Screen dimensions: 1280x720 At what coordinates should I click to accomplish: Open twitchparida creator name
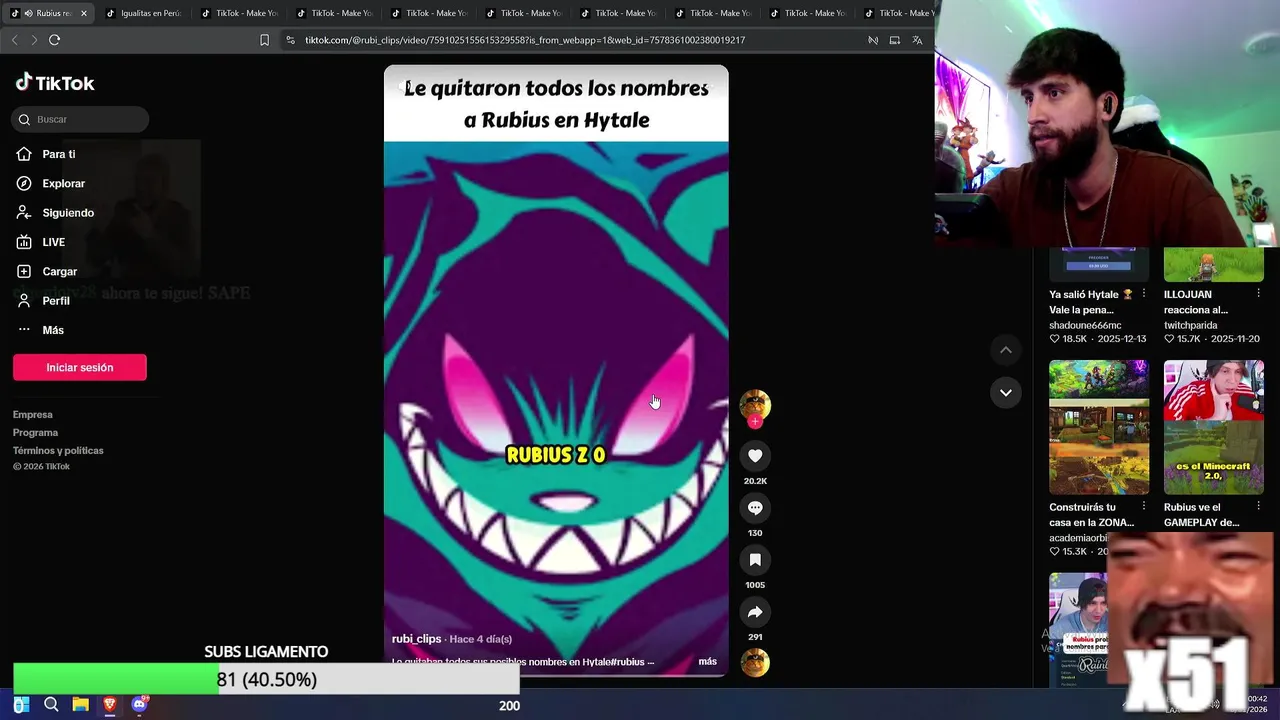1191,325
